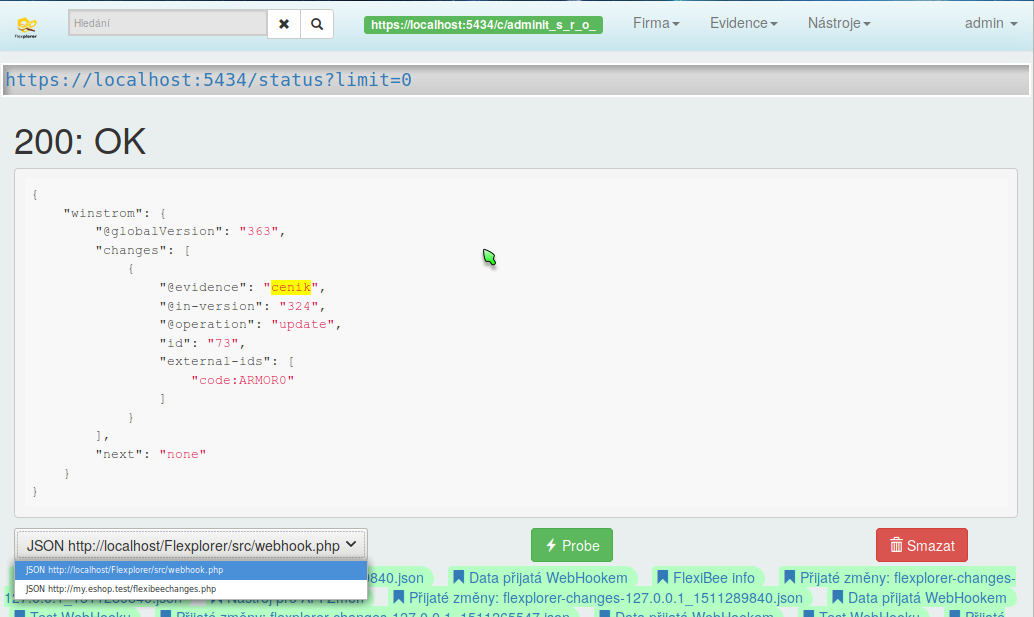1034x617 pixels.
Task: Select the "code:ARMOR0" external id value
Action: pos(243,380)
